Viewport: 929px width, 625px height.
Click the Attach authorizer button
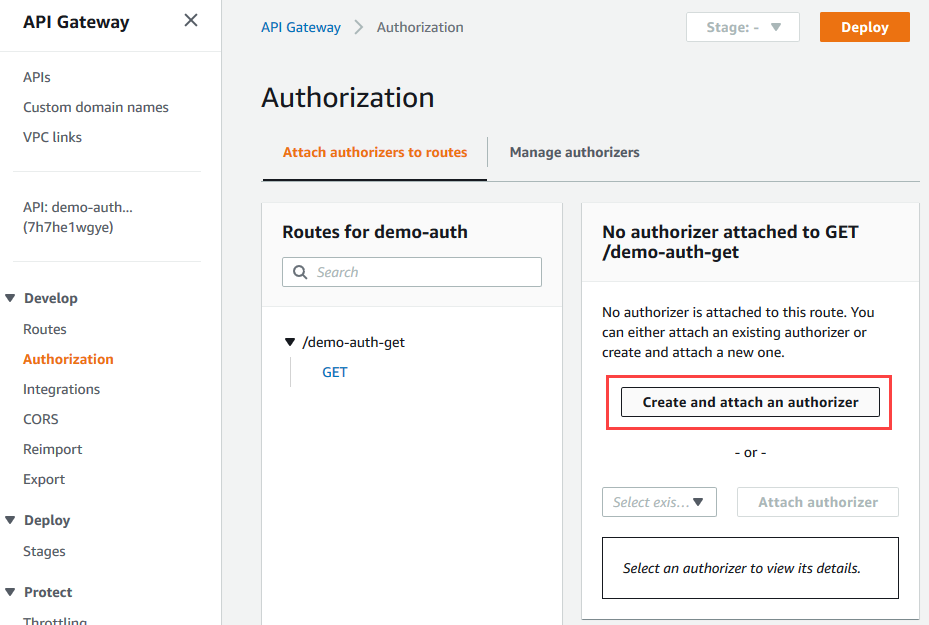click(817, 502)
